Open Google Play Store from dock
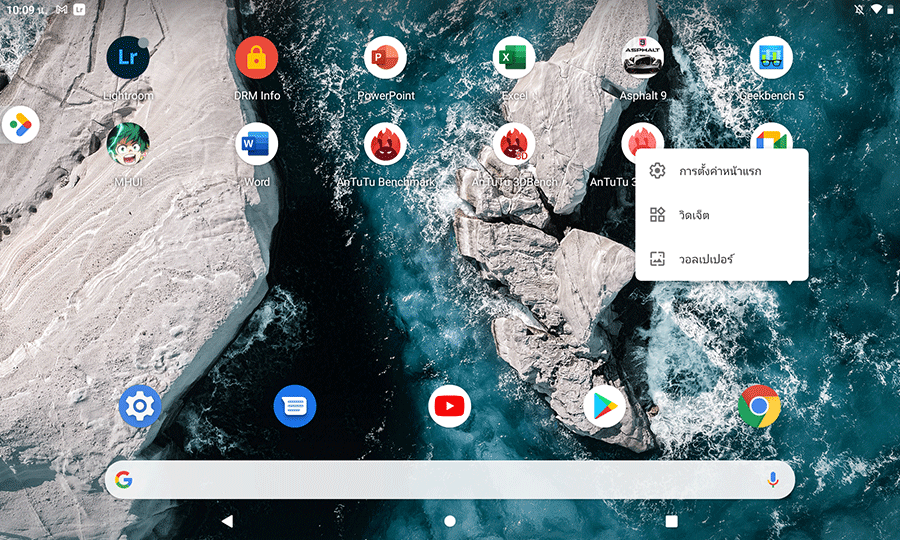The image size is (900, 540). (604, 406)
